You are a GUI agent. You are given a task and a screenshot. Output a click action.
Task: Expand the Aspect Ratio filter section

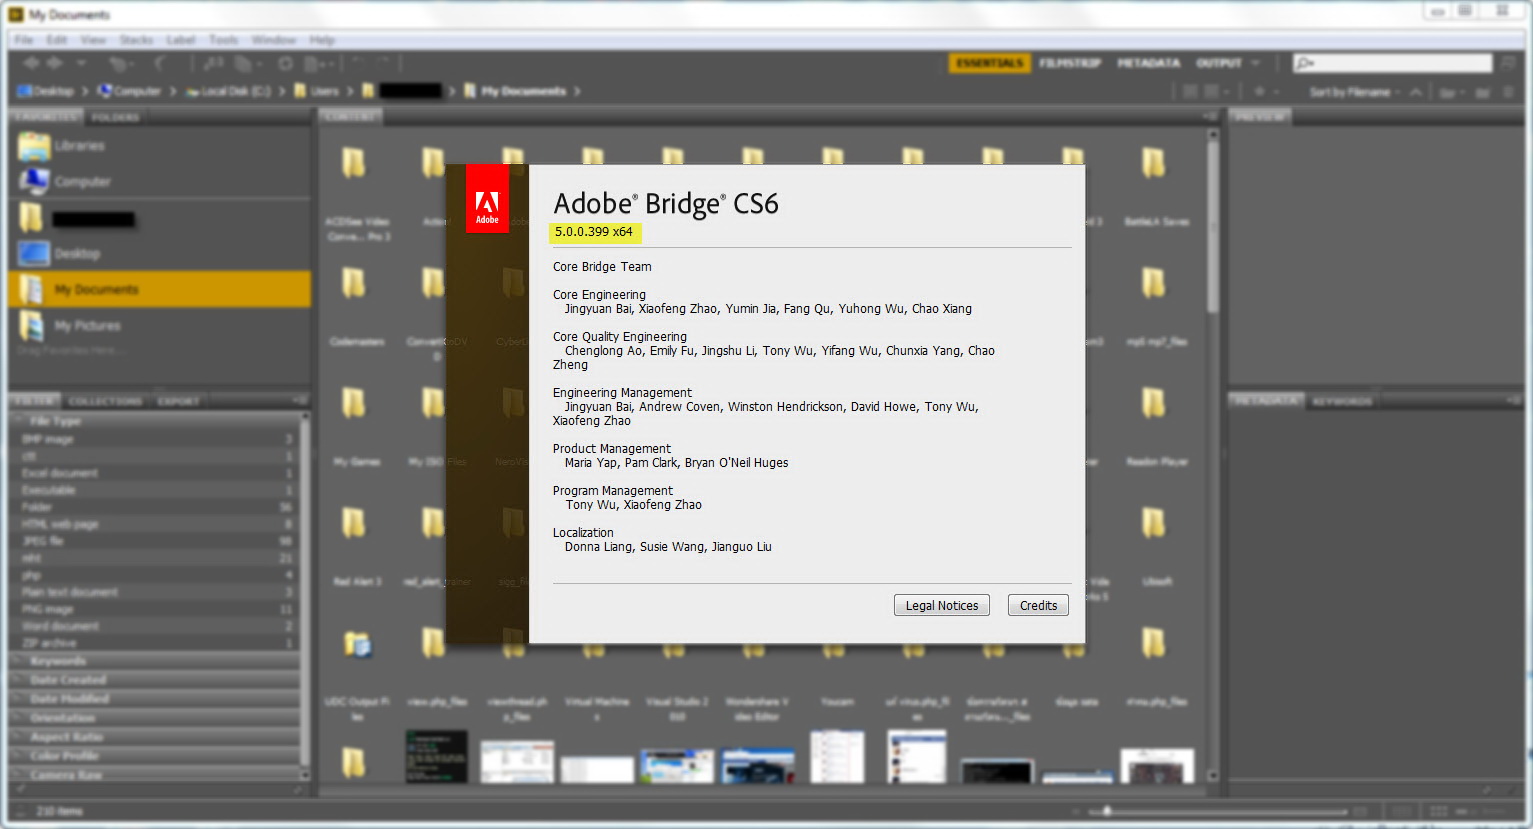(x=155, y=737)
